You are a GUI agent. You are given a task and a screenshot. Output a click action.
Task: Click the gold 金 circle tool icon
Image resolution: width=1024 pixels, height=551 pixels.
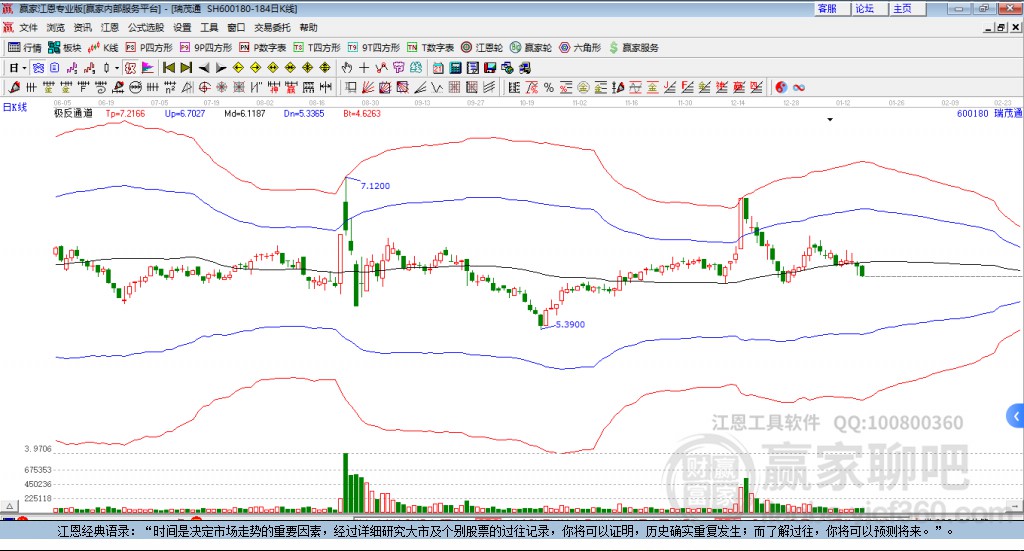click(583, 87)
